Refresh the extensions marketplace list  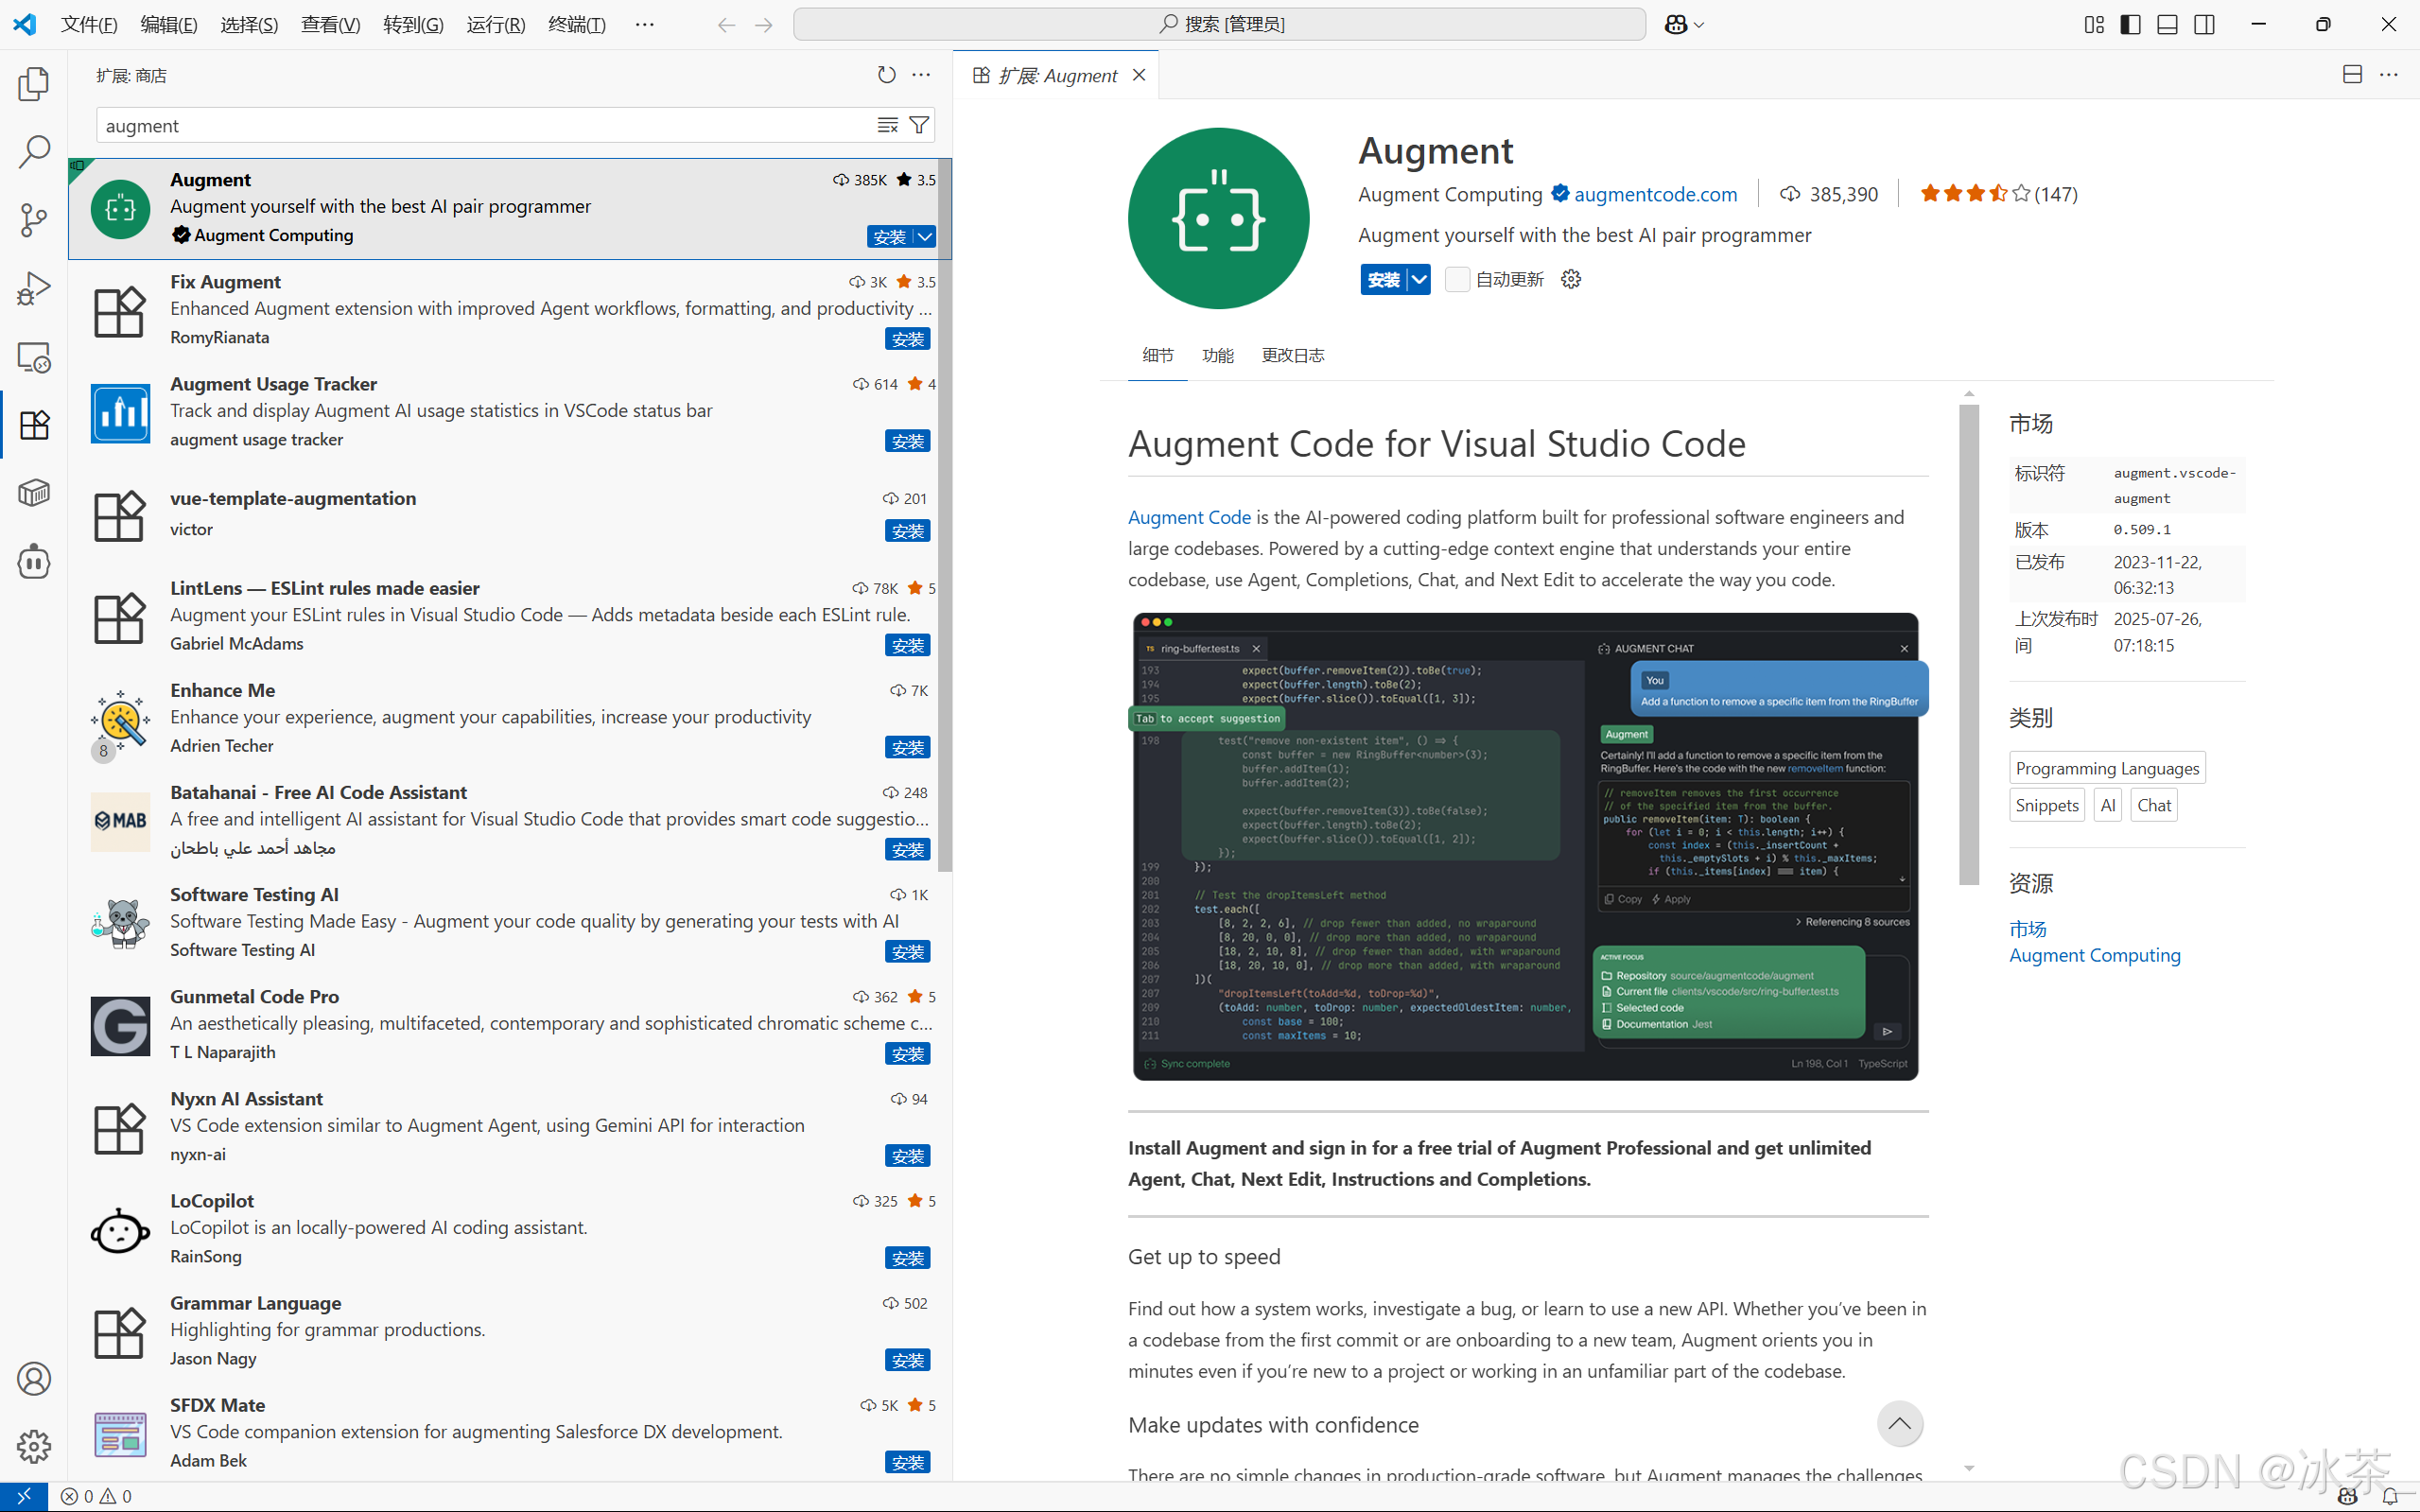(x=886, y=75)
